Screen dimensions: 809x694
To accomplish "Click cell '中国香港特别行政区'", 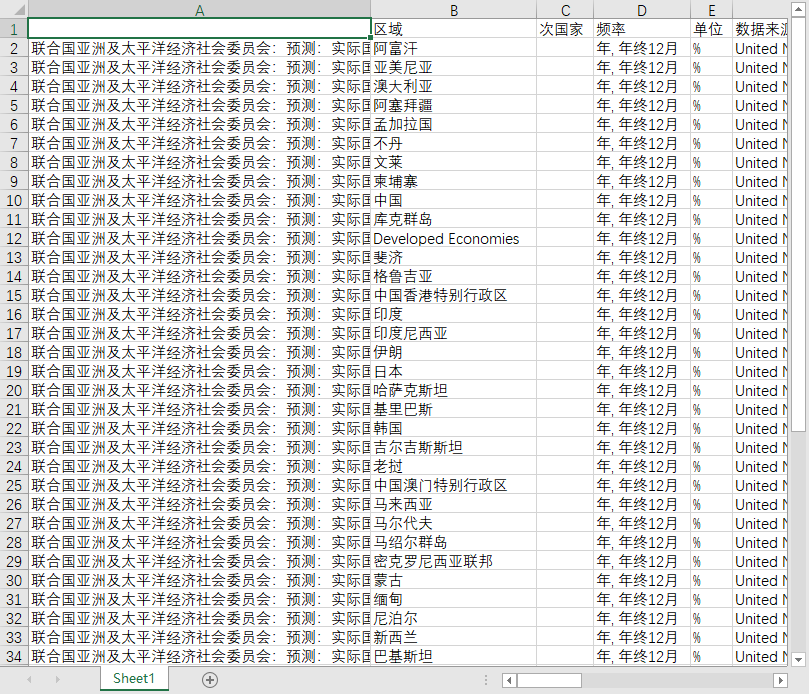I will (x=454, y=295).
